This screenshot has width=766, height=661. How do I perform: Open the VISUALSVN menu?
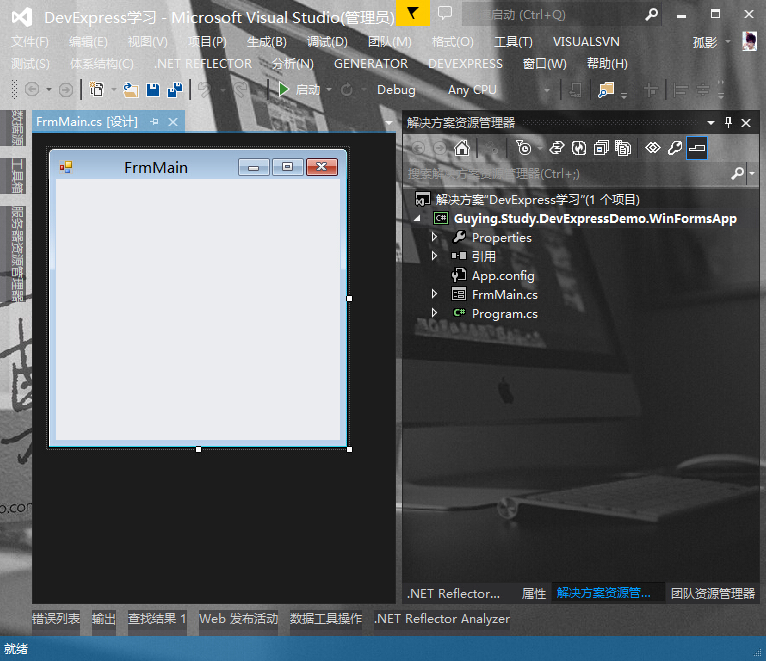(586, 42)
